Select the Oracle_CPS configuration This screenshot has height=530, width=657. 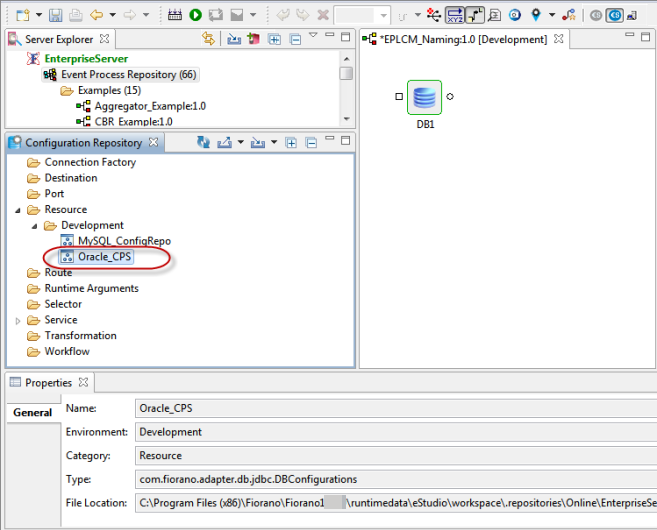click(104, 256)
